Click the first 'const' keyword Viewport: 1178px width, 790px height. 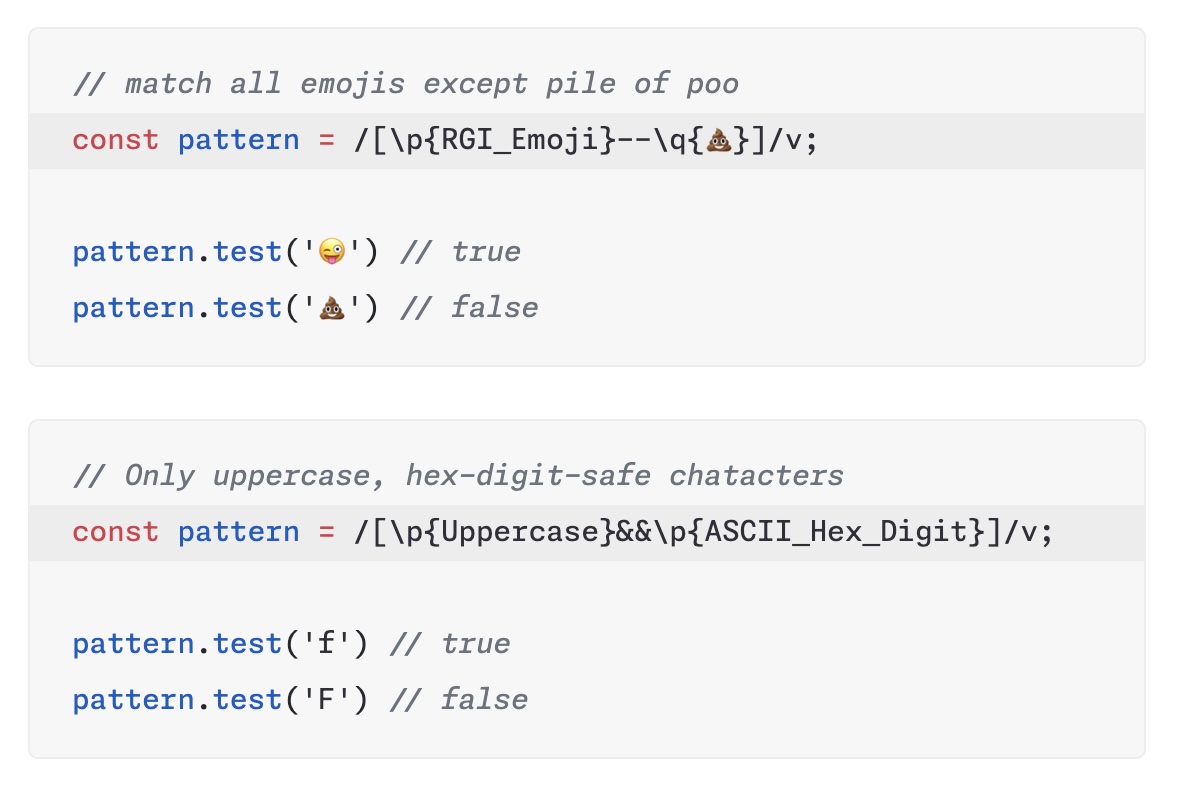pyautogui.click(x=116, y=140)
